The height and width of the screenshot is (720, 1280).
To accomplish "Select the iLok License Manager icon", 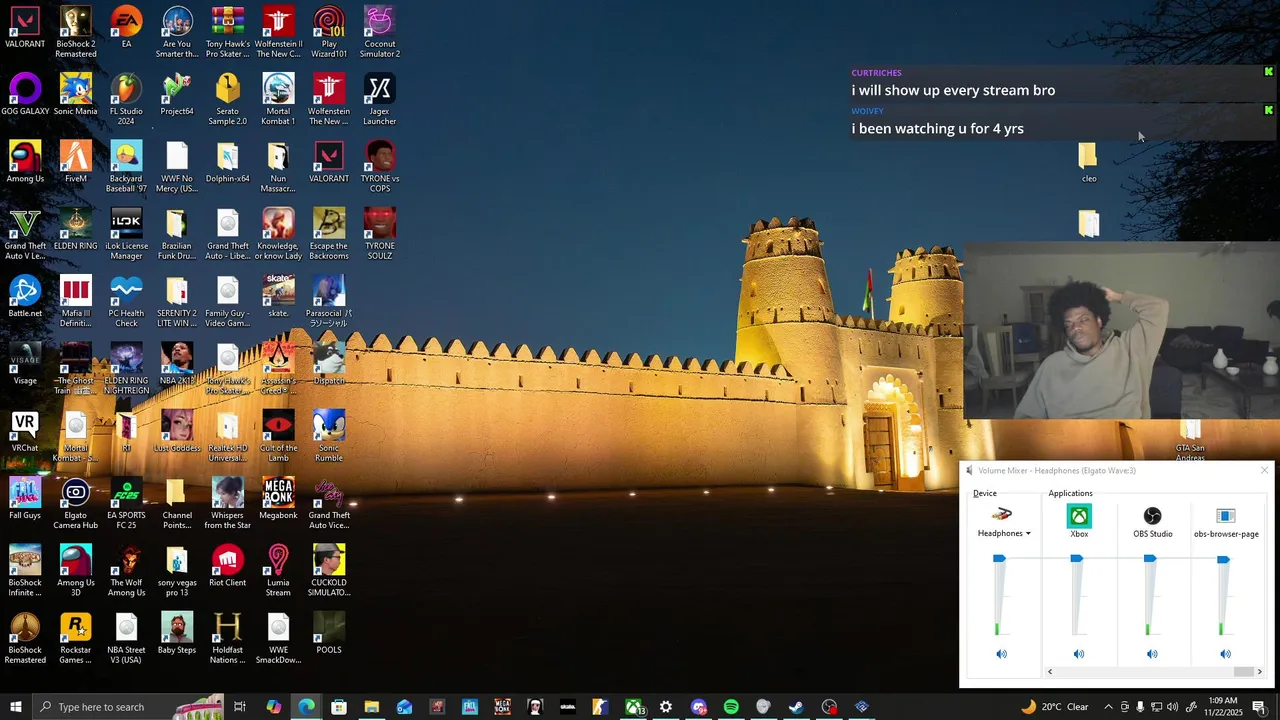I will pos(126,234).
